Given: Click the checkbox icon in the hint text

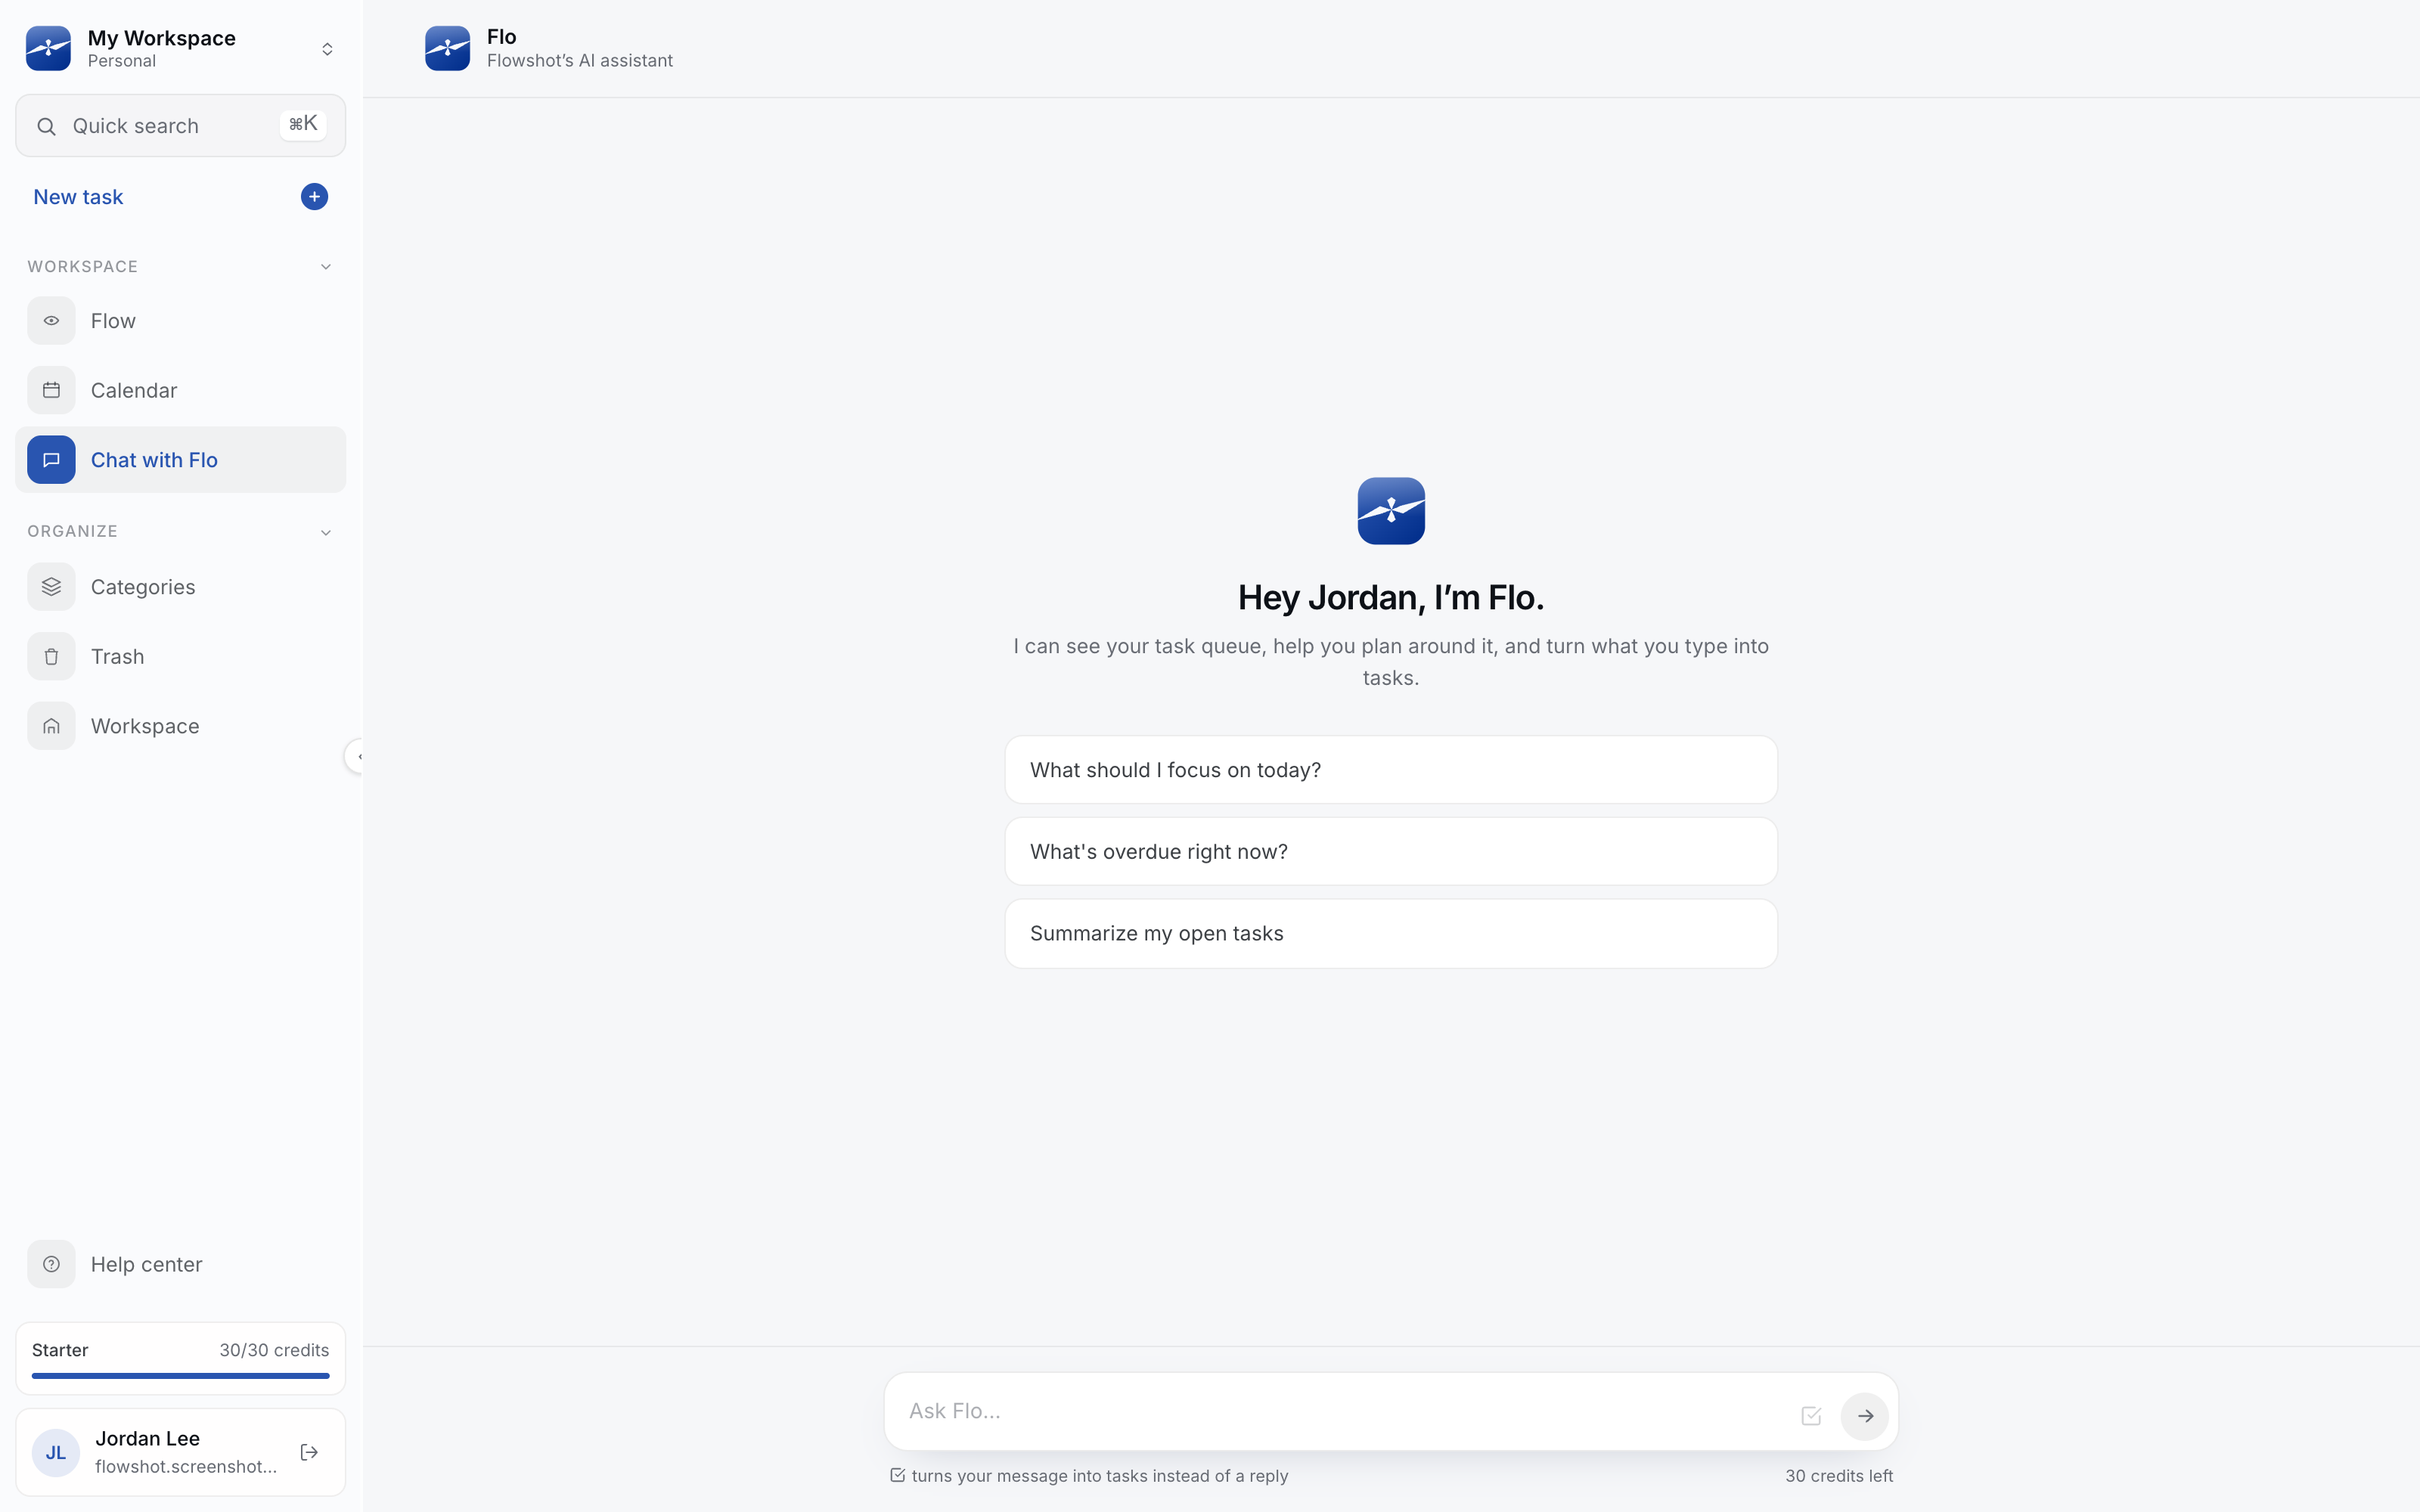Looking at the screenshot, I should click(898, 1475).
